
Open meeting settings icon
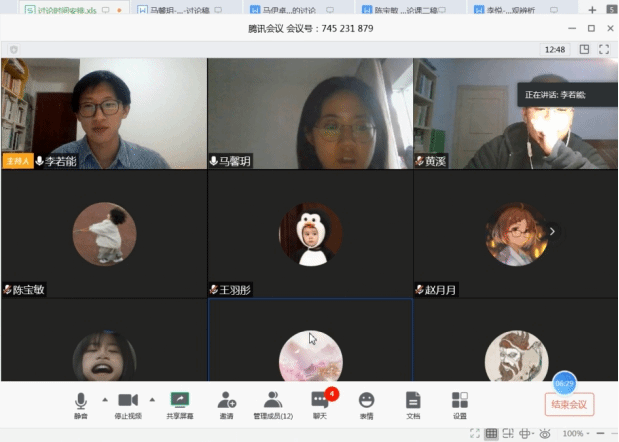[459, 400]
